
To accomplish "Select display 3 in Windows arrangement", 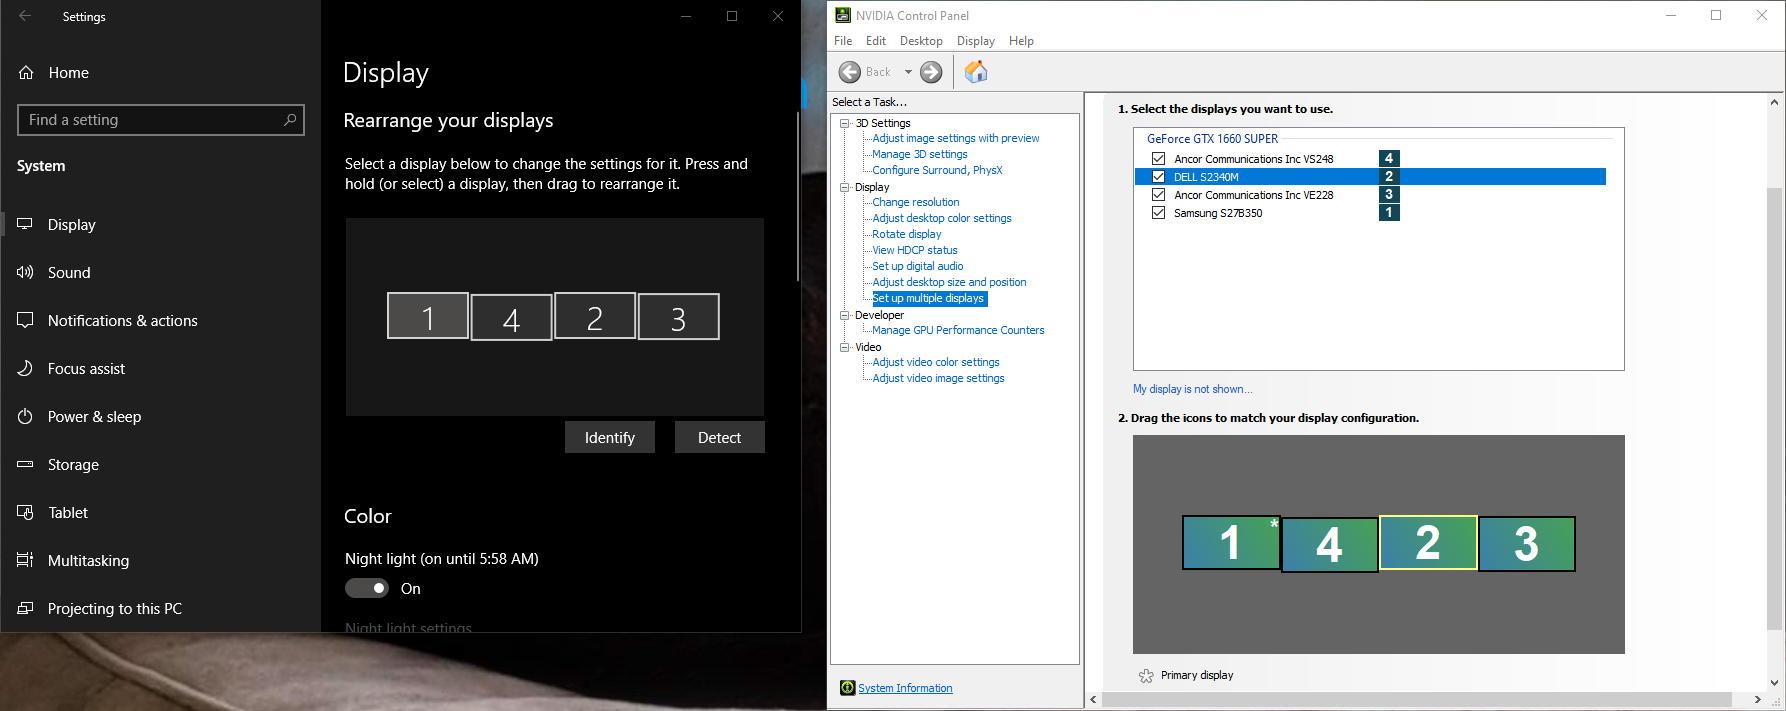I will pyautogui.click(x=678, y=317).
